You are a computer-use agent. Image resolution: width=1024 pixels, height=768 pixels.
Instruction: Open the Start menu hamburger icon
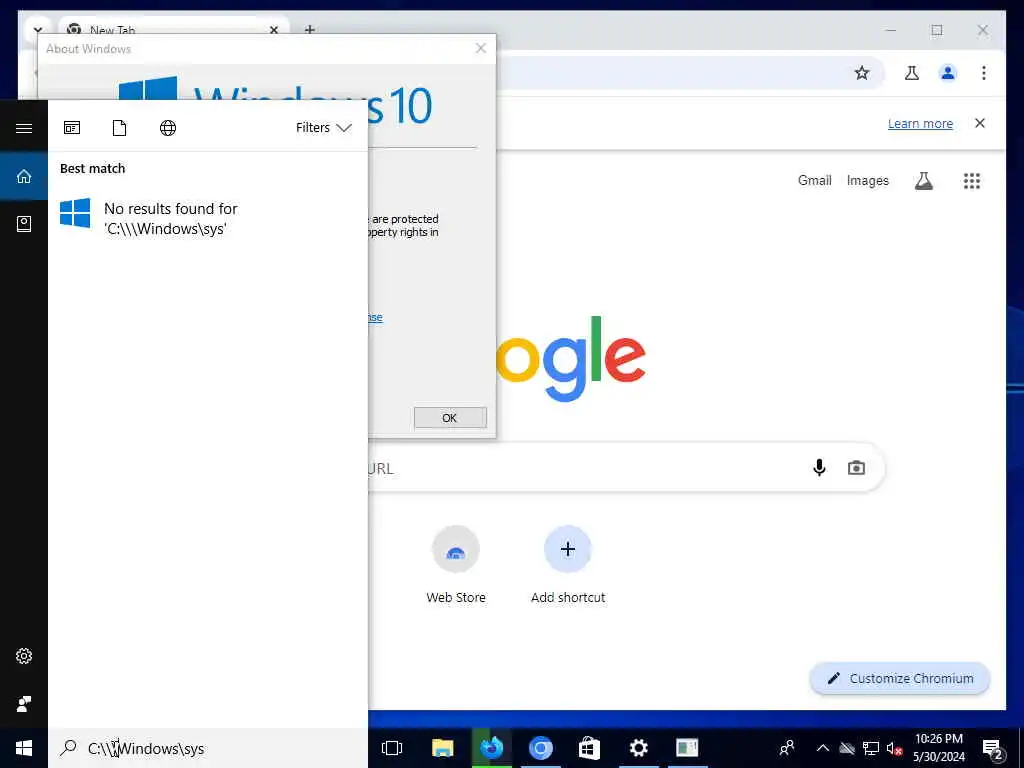[x=24, y=128]
